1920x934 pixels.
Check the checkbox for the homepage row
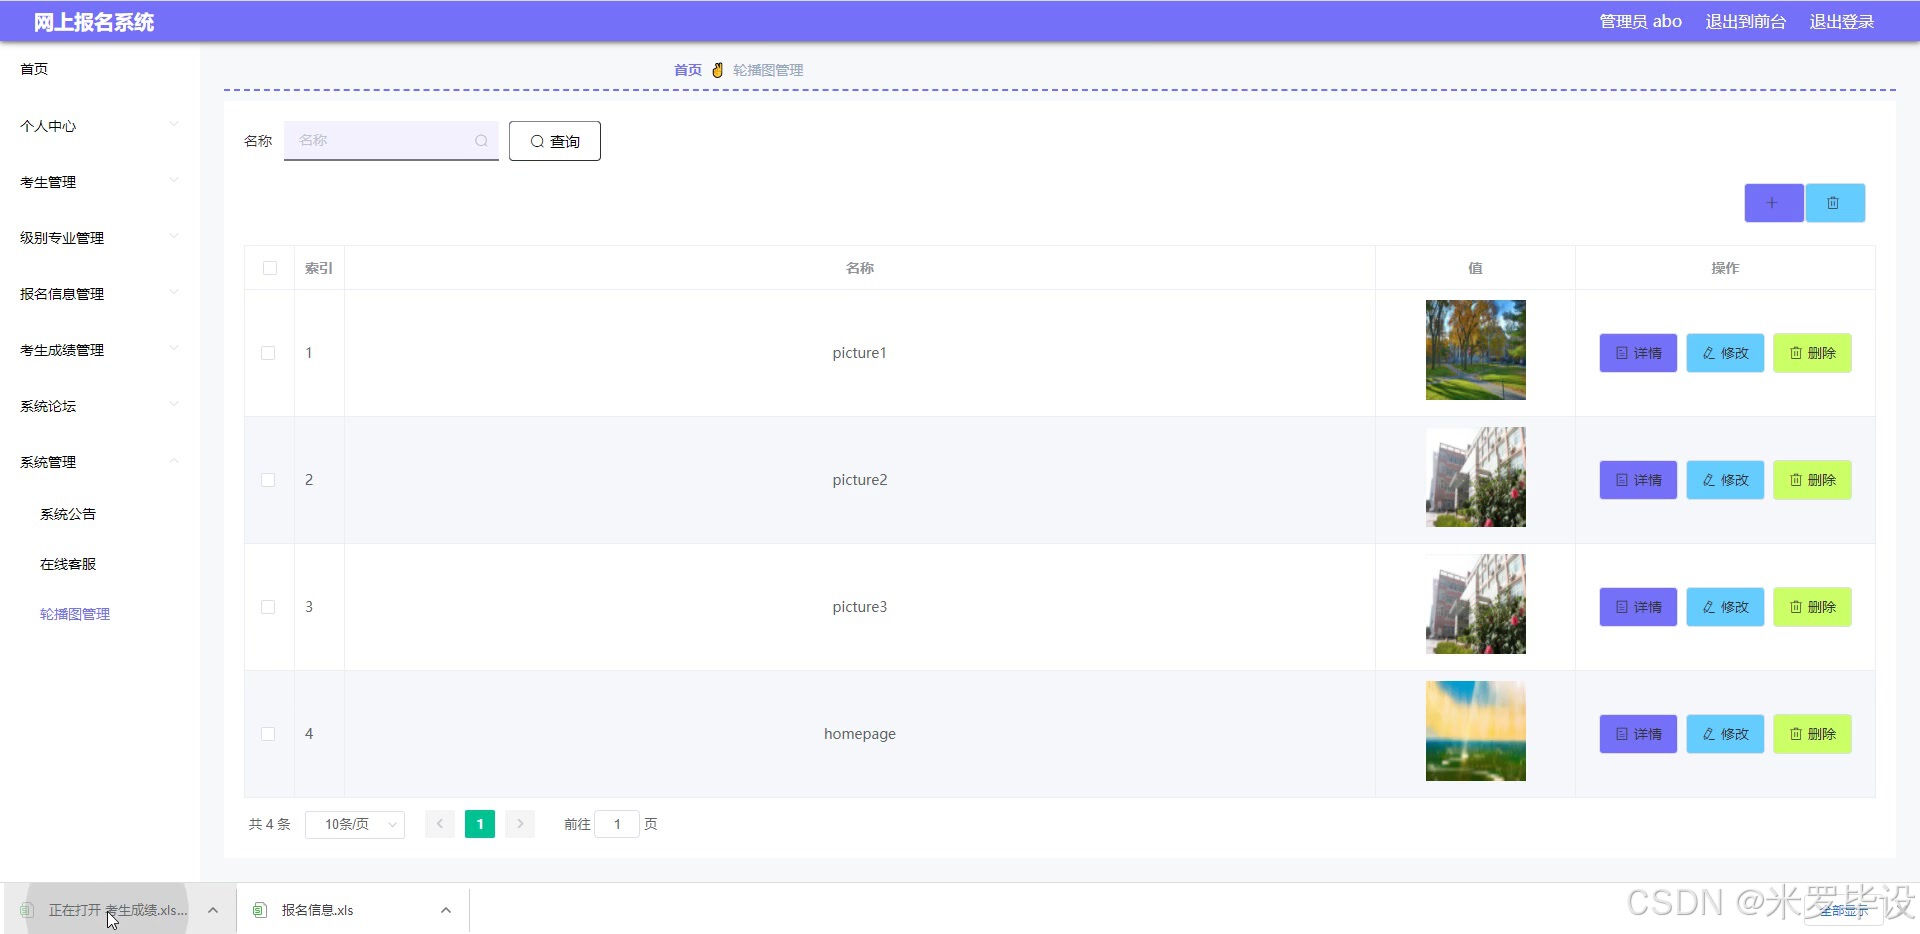pos(268,734)
